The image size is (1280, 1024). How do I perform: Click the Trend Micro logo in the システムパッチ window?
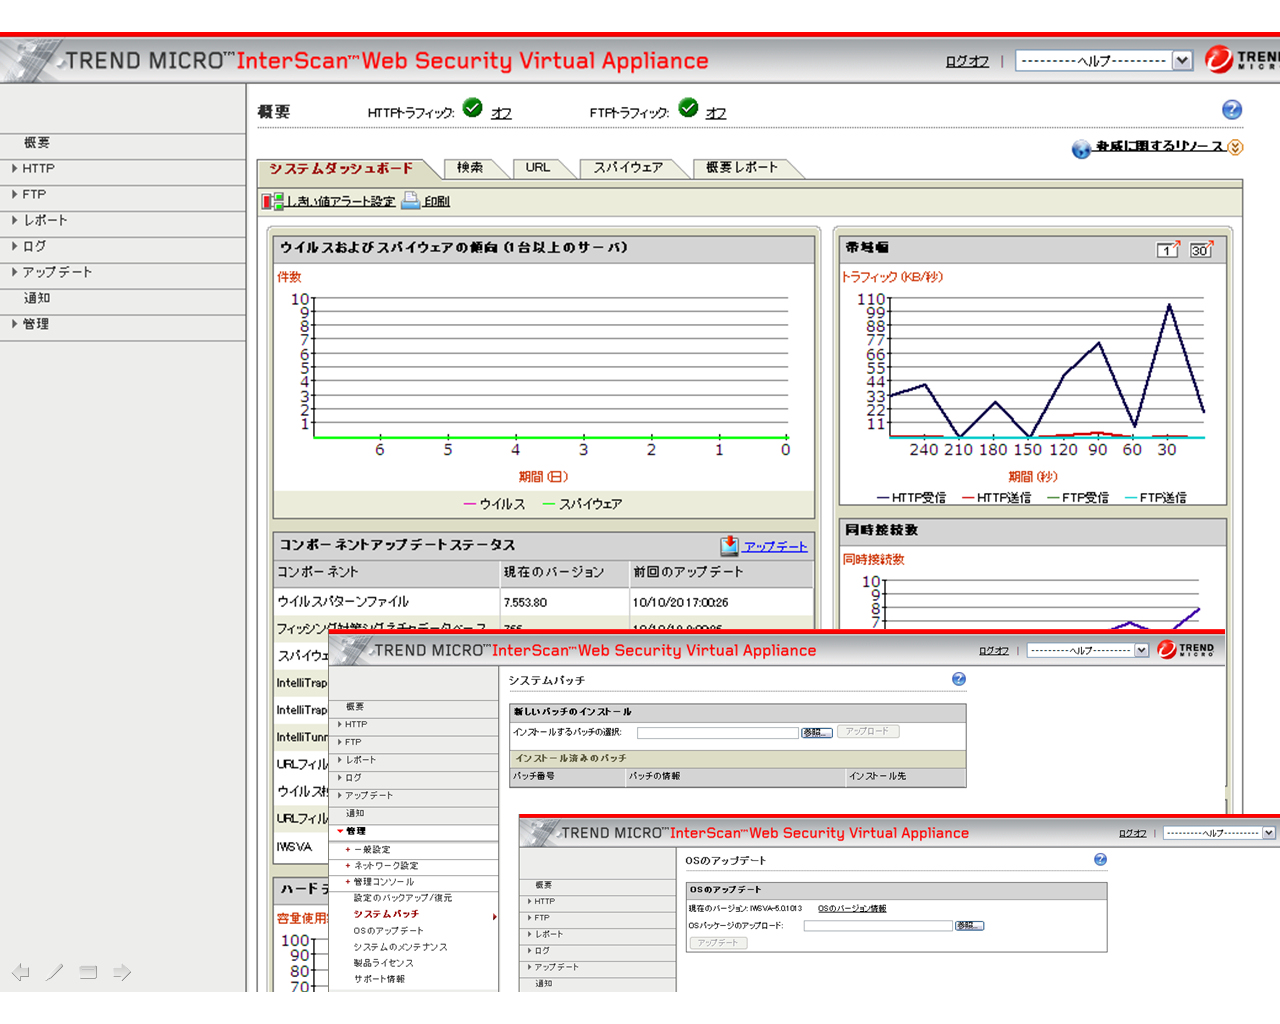[1186, 649]
